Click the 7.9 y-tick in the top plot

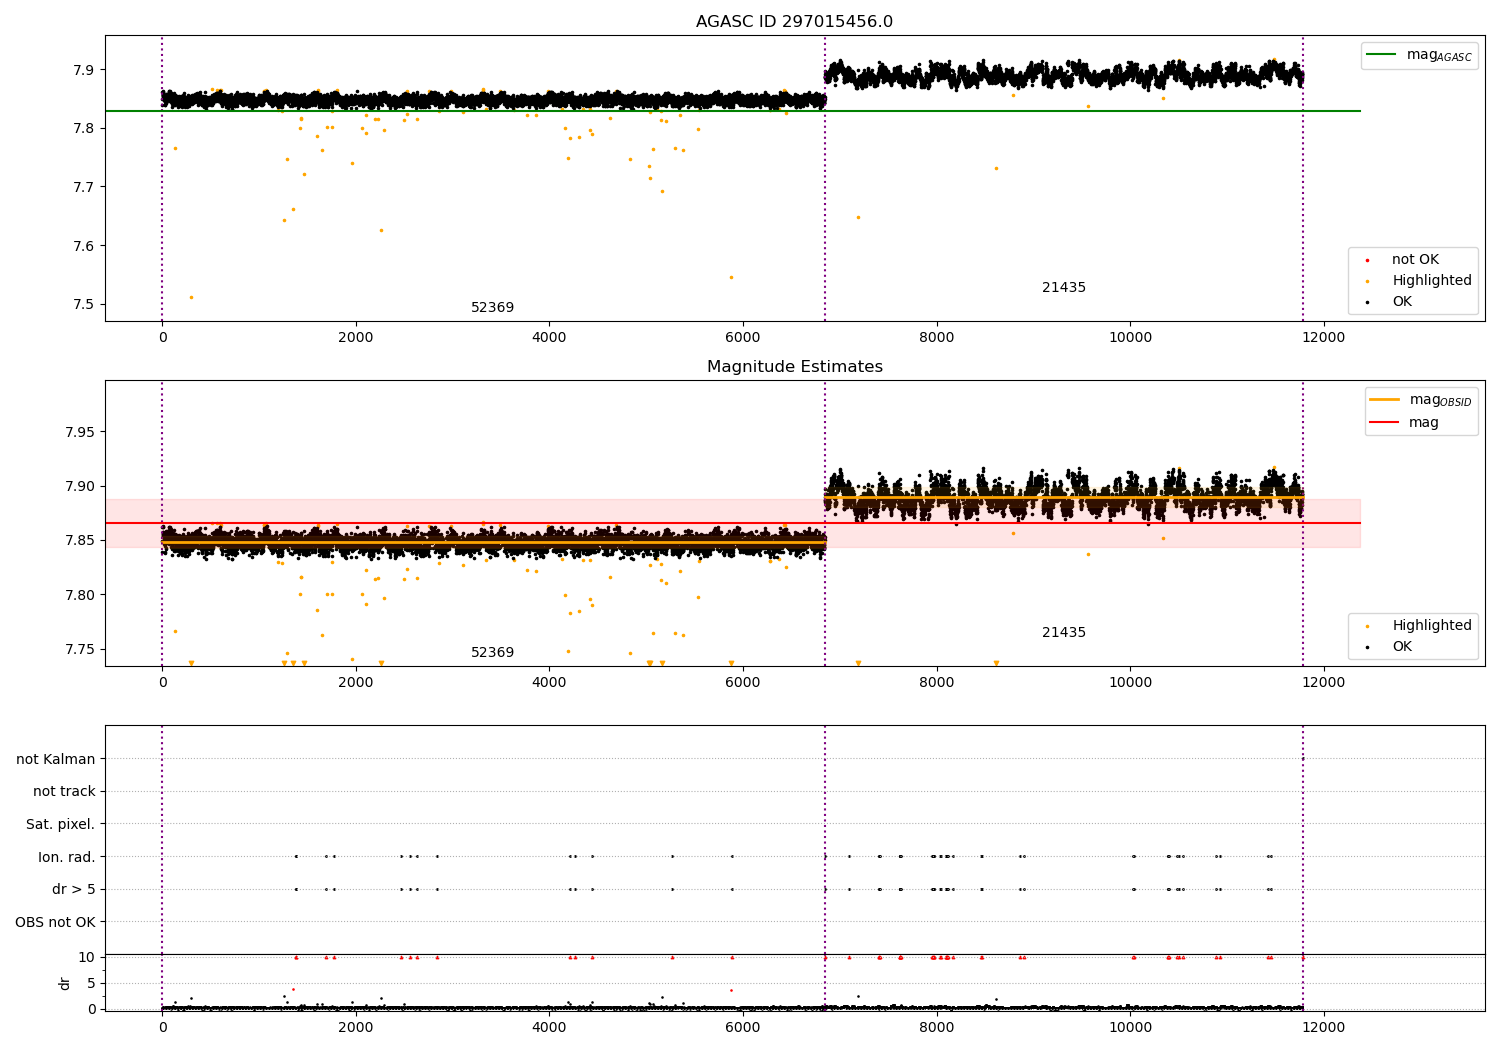84,70
